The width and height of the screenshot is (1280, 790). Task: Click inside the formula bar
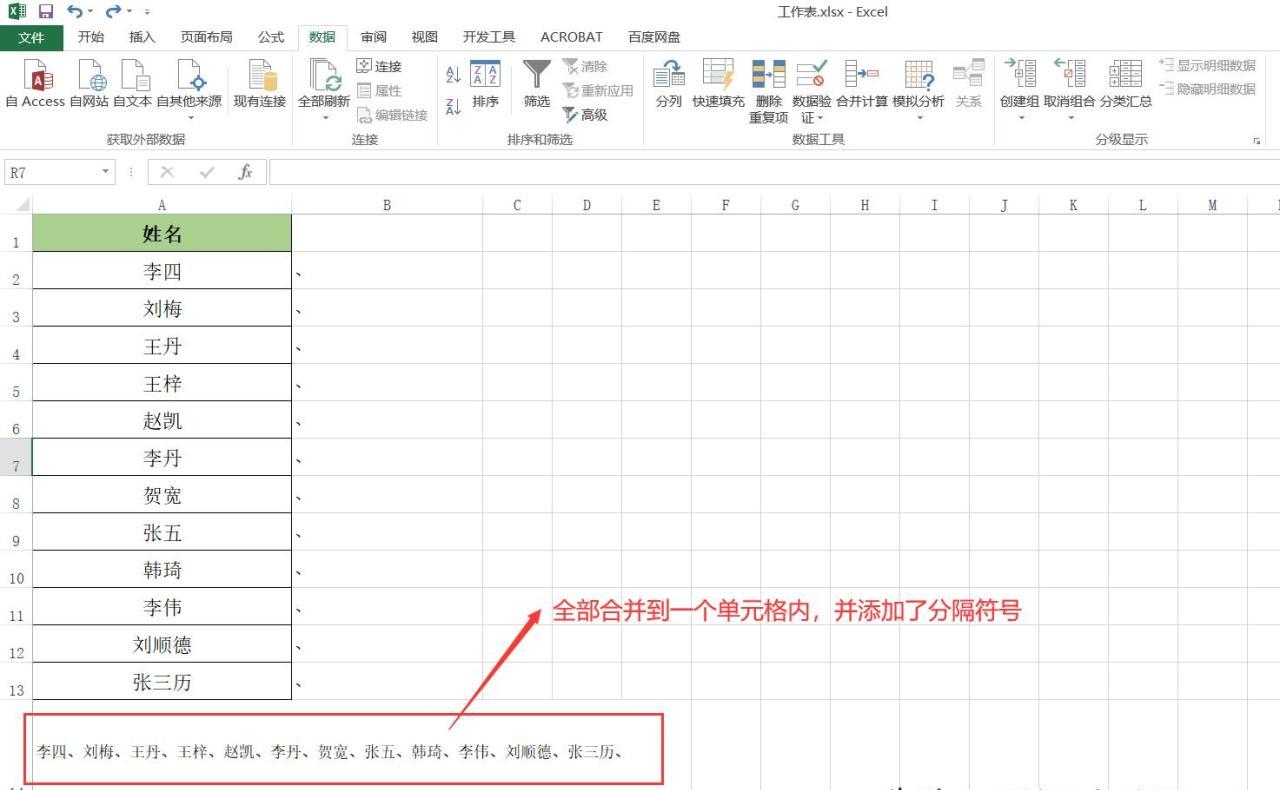pyautogui.click(x=774, y=173)
